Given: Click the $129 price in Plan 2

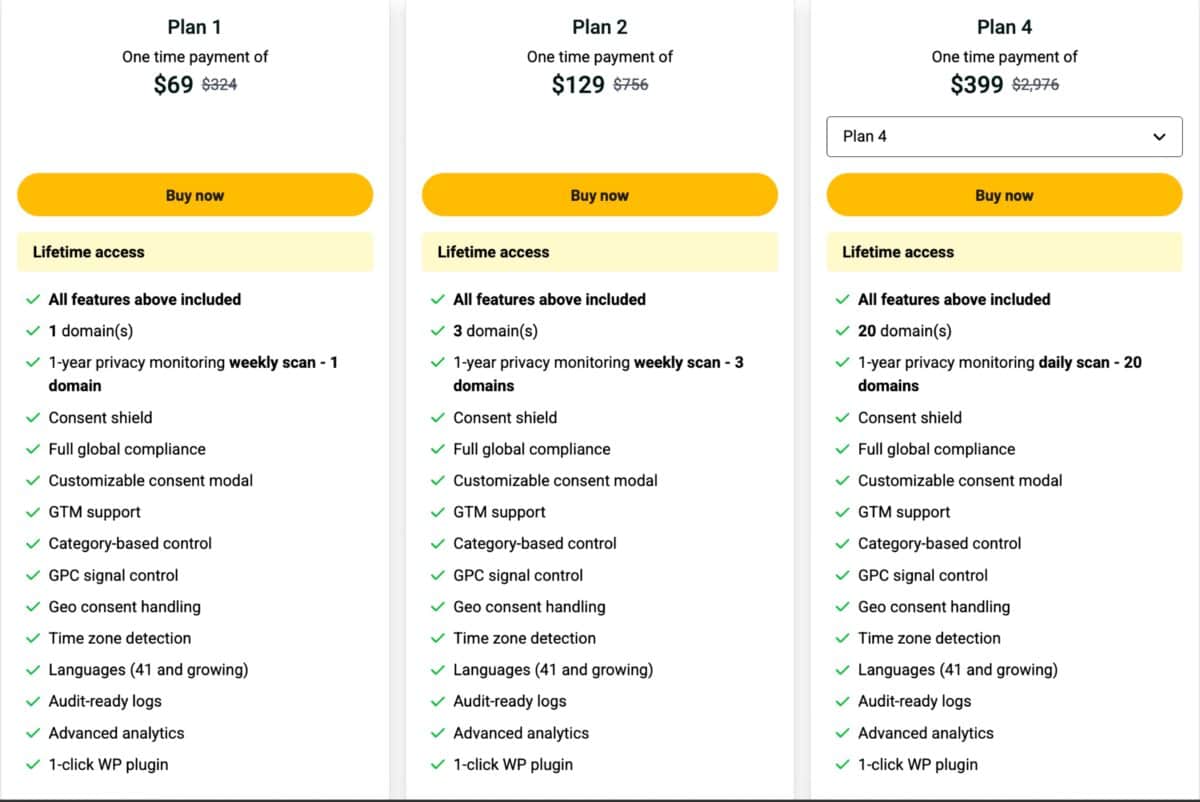Looking at the screenshot, I should click(578, 85).
